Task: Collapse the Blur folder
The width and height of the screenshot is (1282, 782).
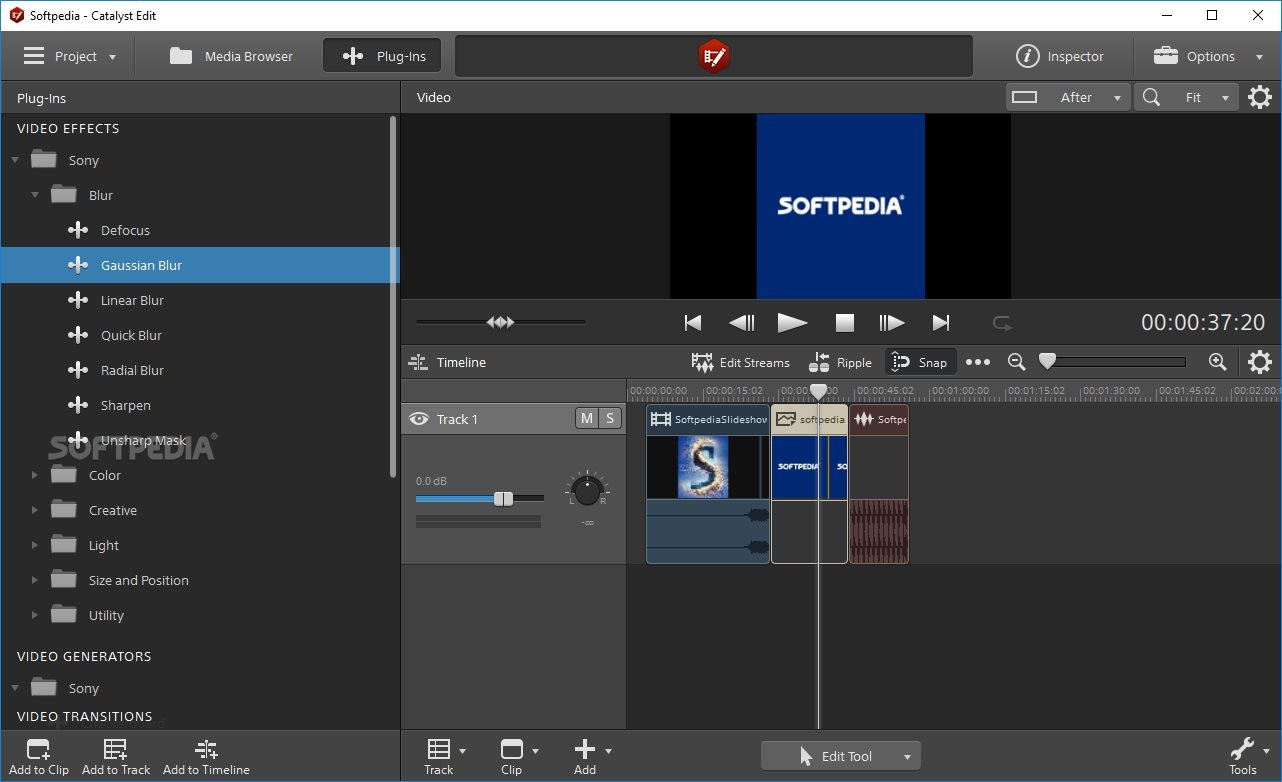Action: [x=35, y=195]
